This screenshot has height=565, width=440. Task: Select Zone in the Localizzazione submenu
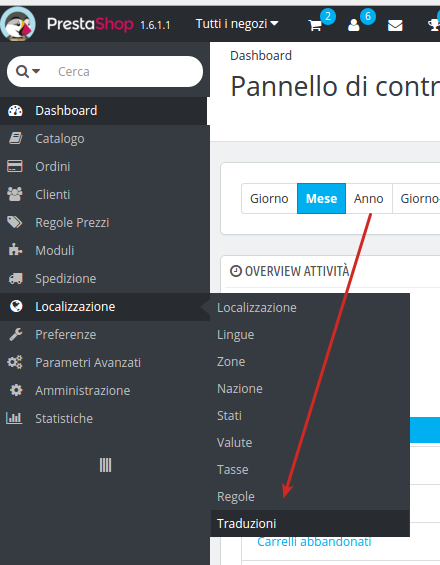click(x=310, y=361)
